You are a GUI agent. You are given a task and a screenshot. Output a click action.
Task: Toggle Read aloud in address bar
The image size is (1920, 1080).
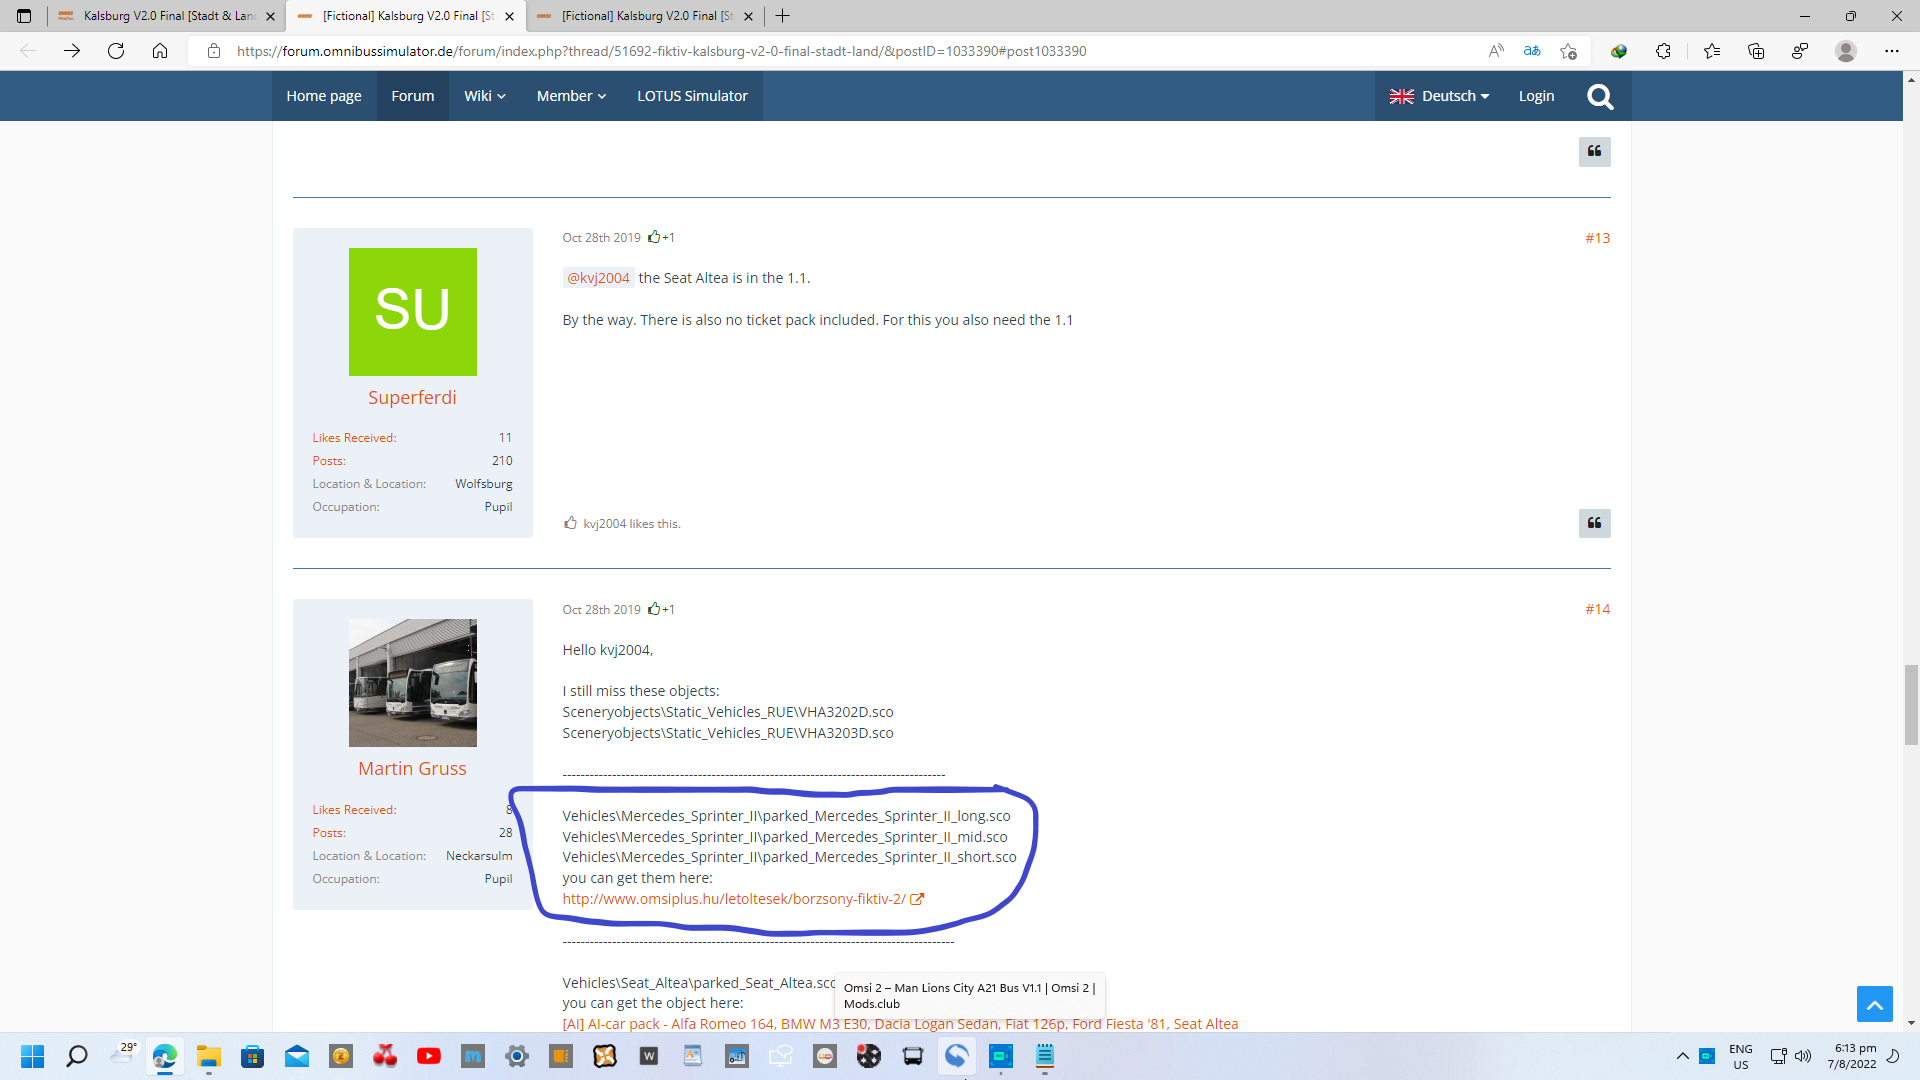1496,51
